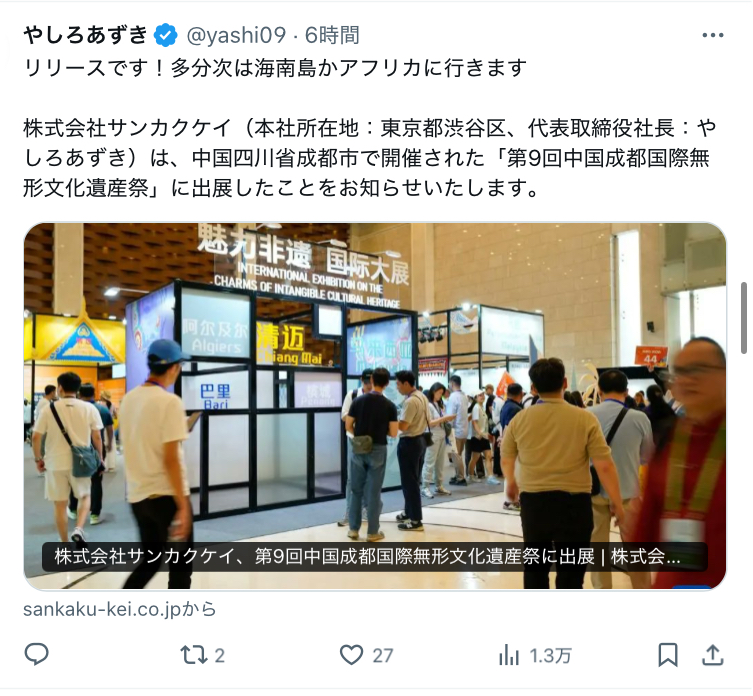Click the vertical scrollbar thumb

tap(744, 318)
